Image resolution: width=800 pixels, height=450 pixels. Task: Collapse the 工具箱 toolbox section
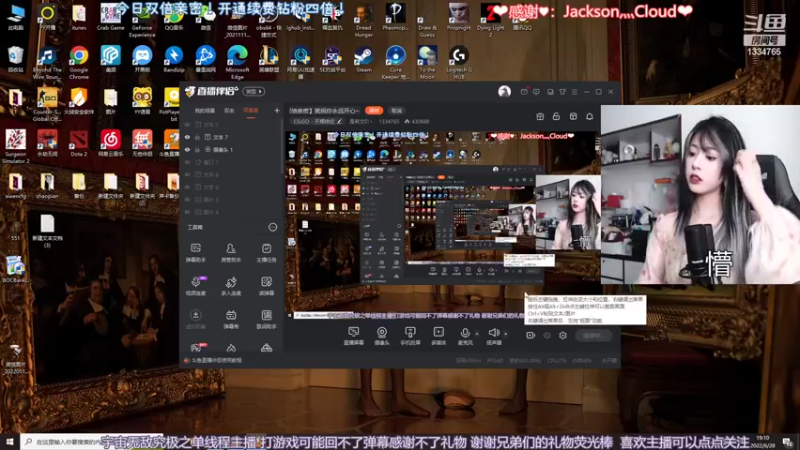point(272,227)
